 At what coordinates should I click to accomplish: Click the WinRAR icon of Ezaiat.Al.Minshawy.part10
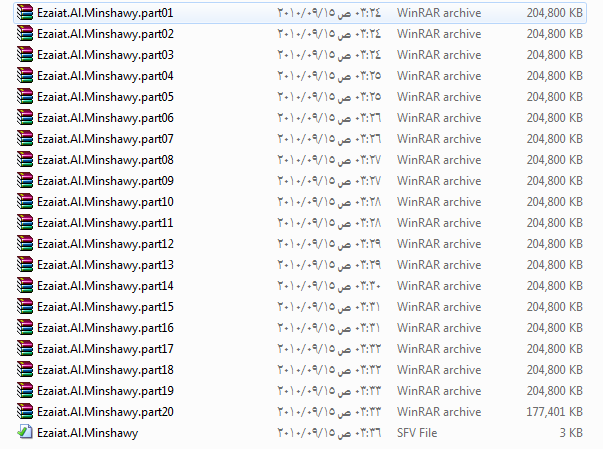[x=25, y=201]
